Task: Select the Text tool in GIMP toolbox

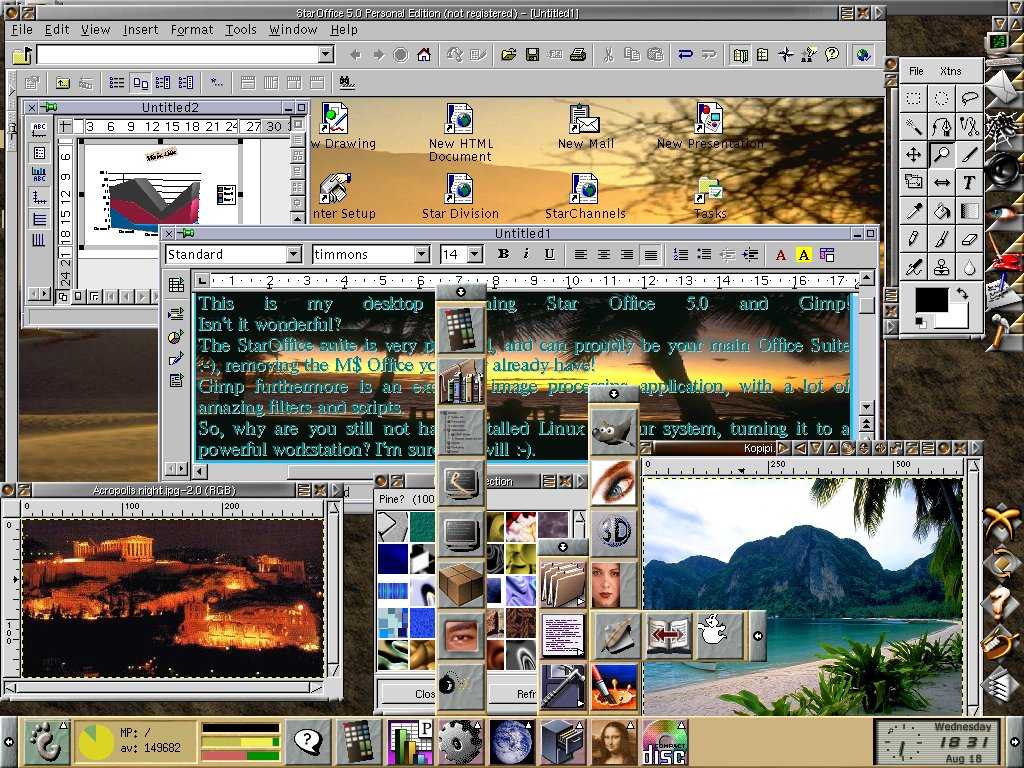Action: click(969, 182)
